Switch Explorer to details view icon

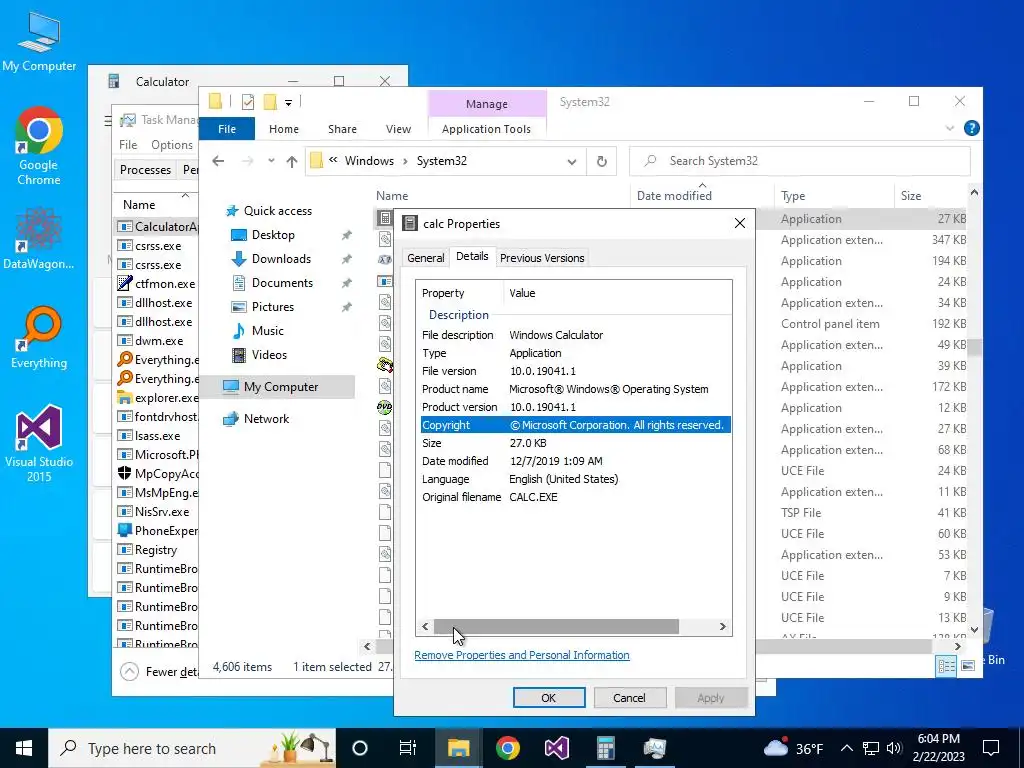pos(946,666)
